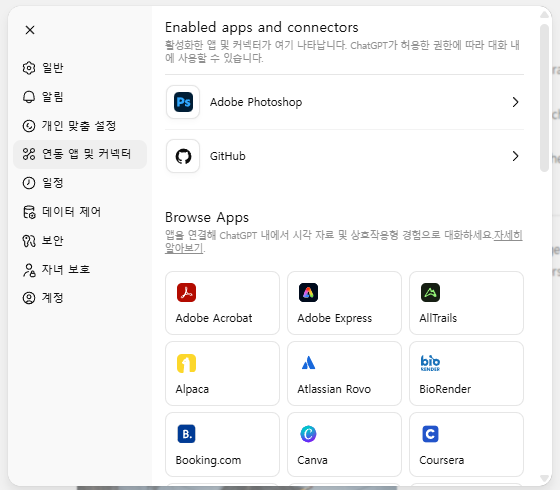Click the Canva circular icon

[308, 434]
